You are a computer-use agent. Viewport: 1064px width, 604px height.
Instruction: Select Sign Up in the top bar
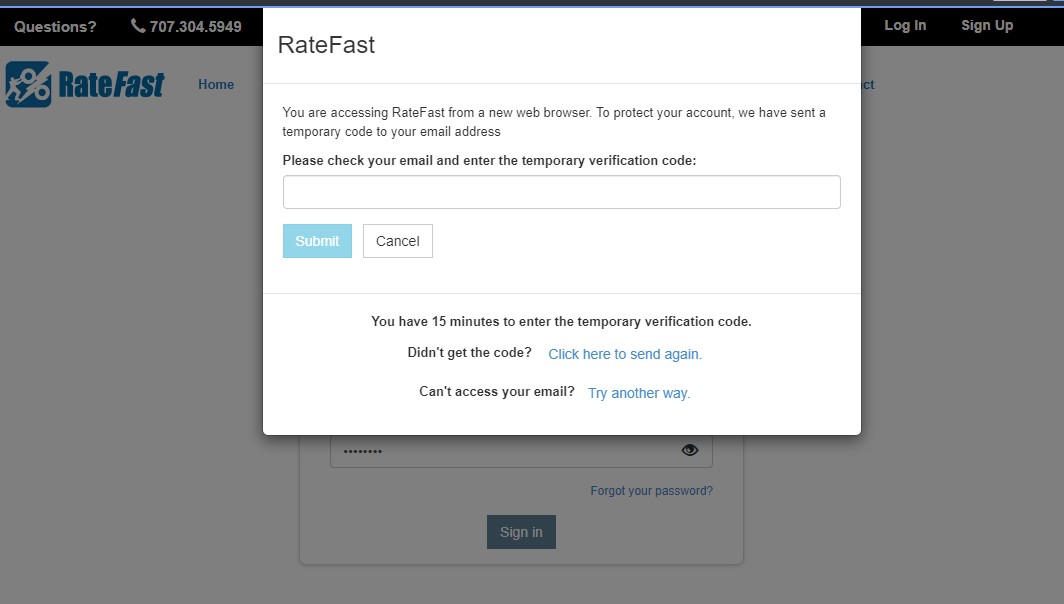(x=986, y=26)
